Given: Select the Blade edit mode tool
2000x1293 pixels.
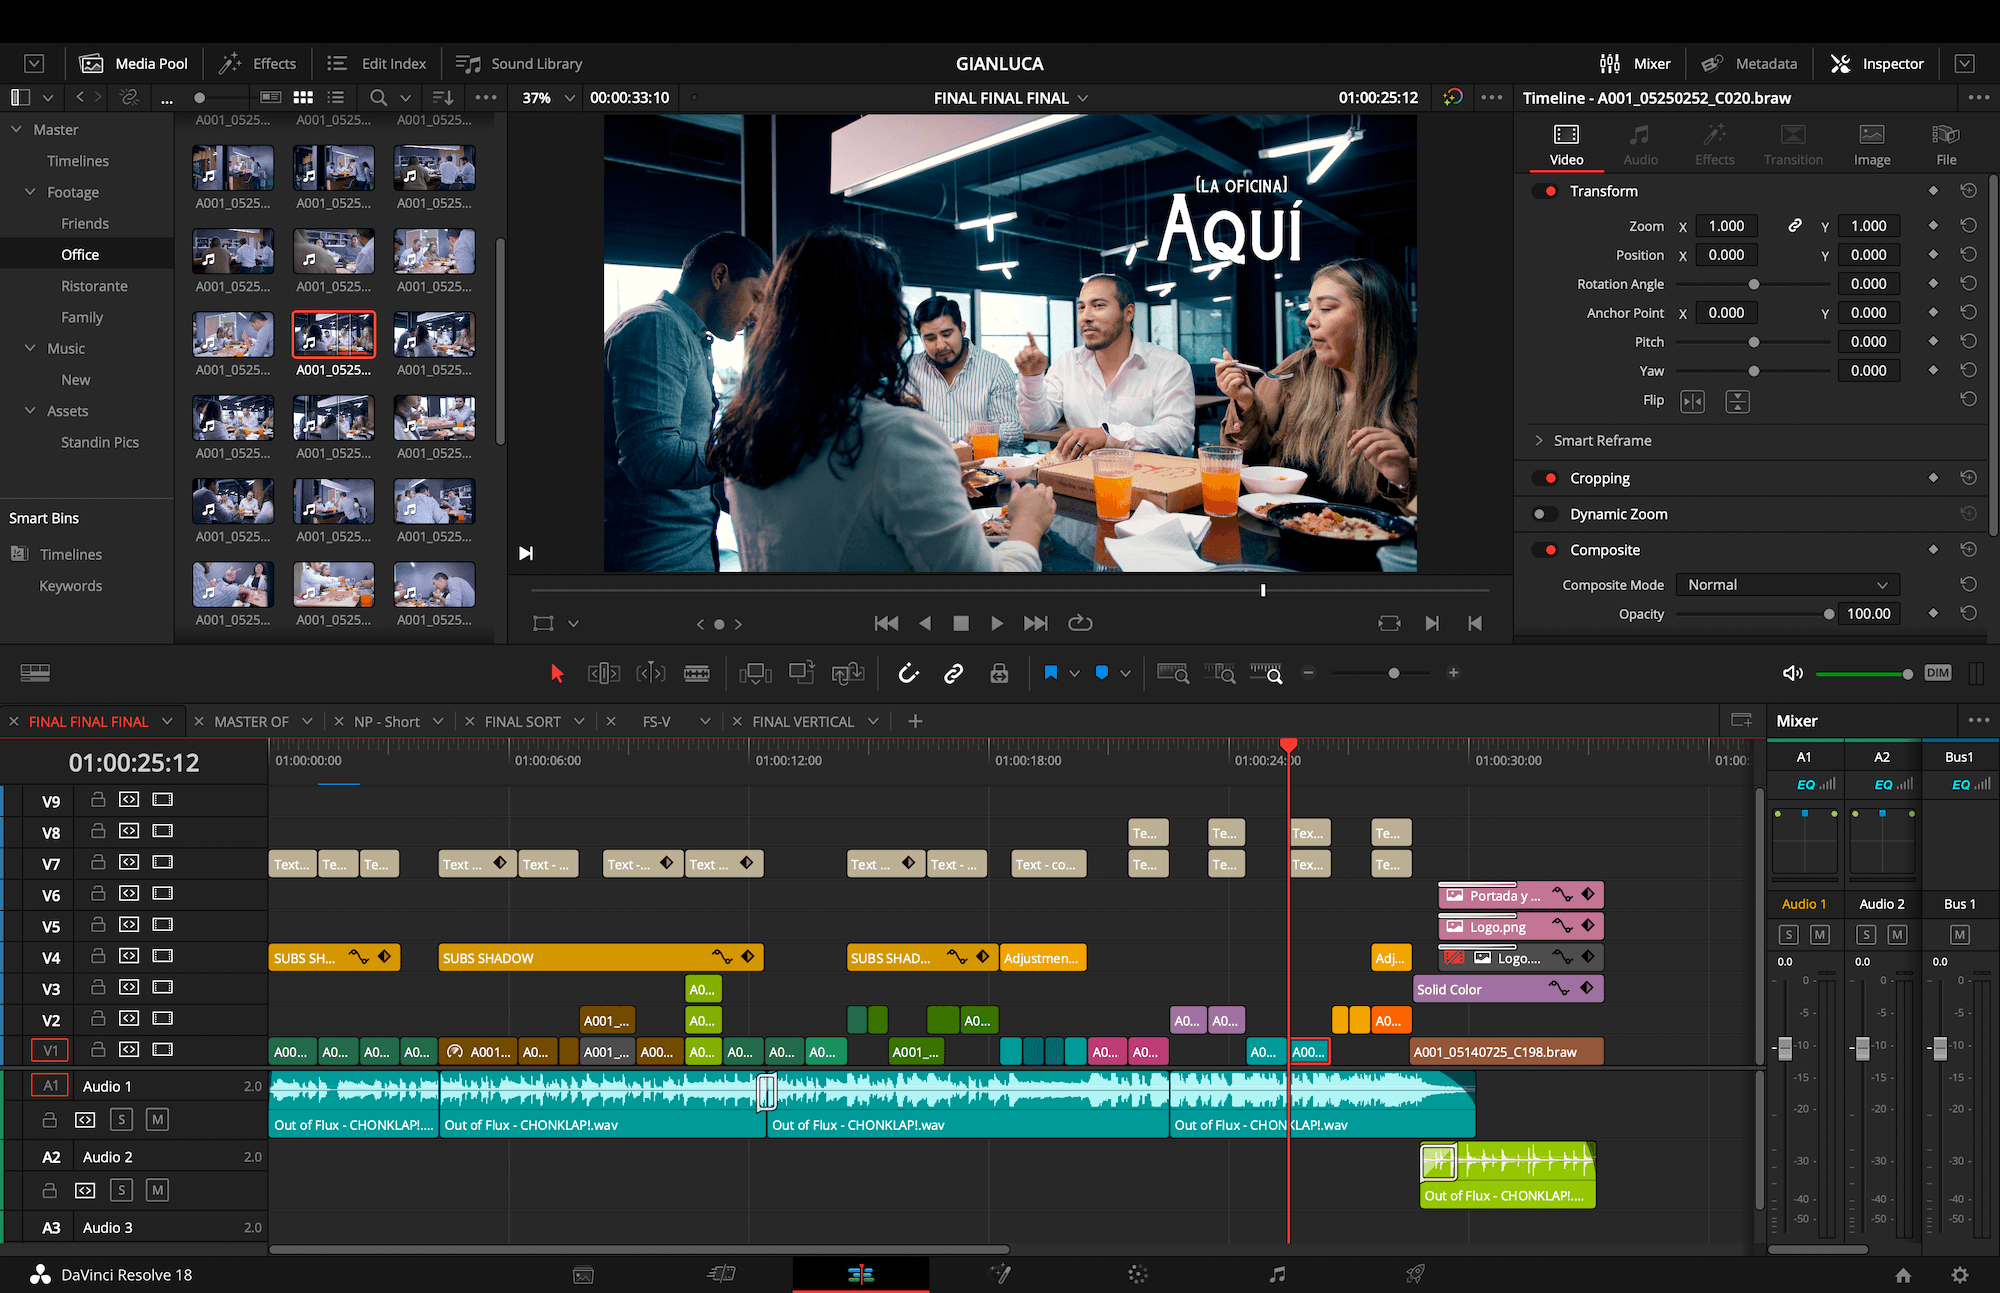Looking at the screenshot, I should click(697, 673).
